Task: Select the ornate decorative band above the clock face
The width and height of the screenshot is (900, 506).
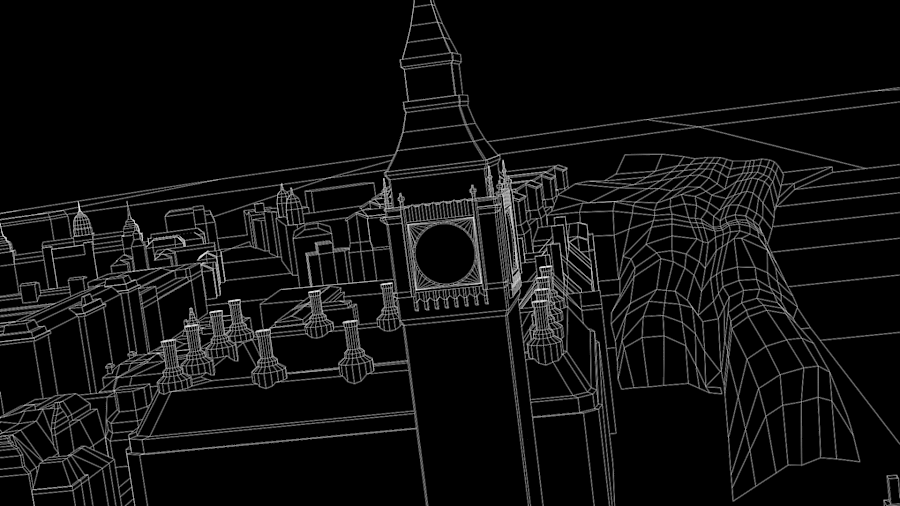Action: click(440, 211)
